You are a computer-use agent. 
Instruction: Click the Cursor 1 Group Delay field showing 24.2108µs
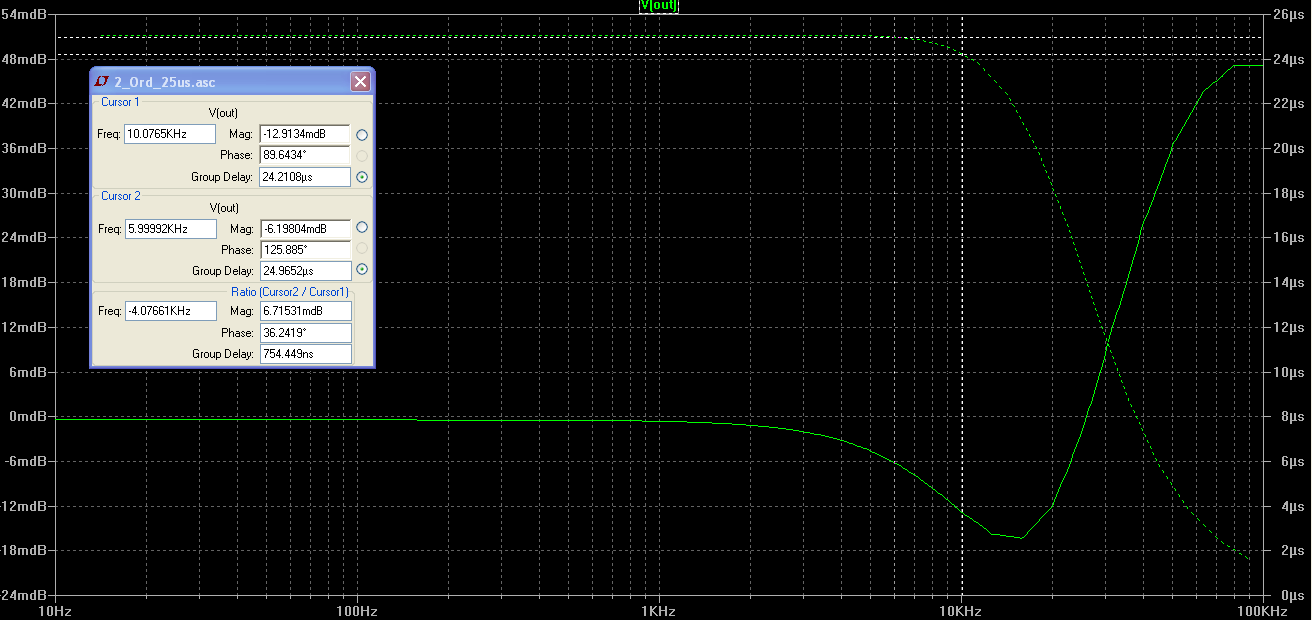pyautogui.click(x=305, y=177)
